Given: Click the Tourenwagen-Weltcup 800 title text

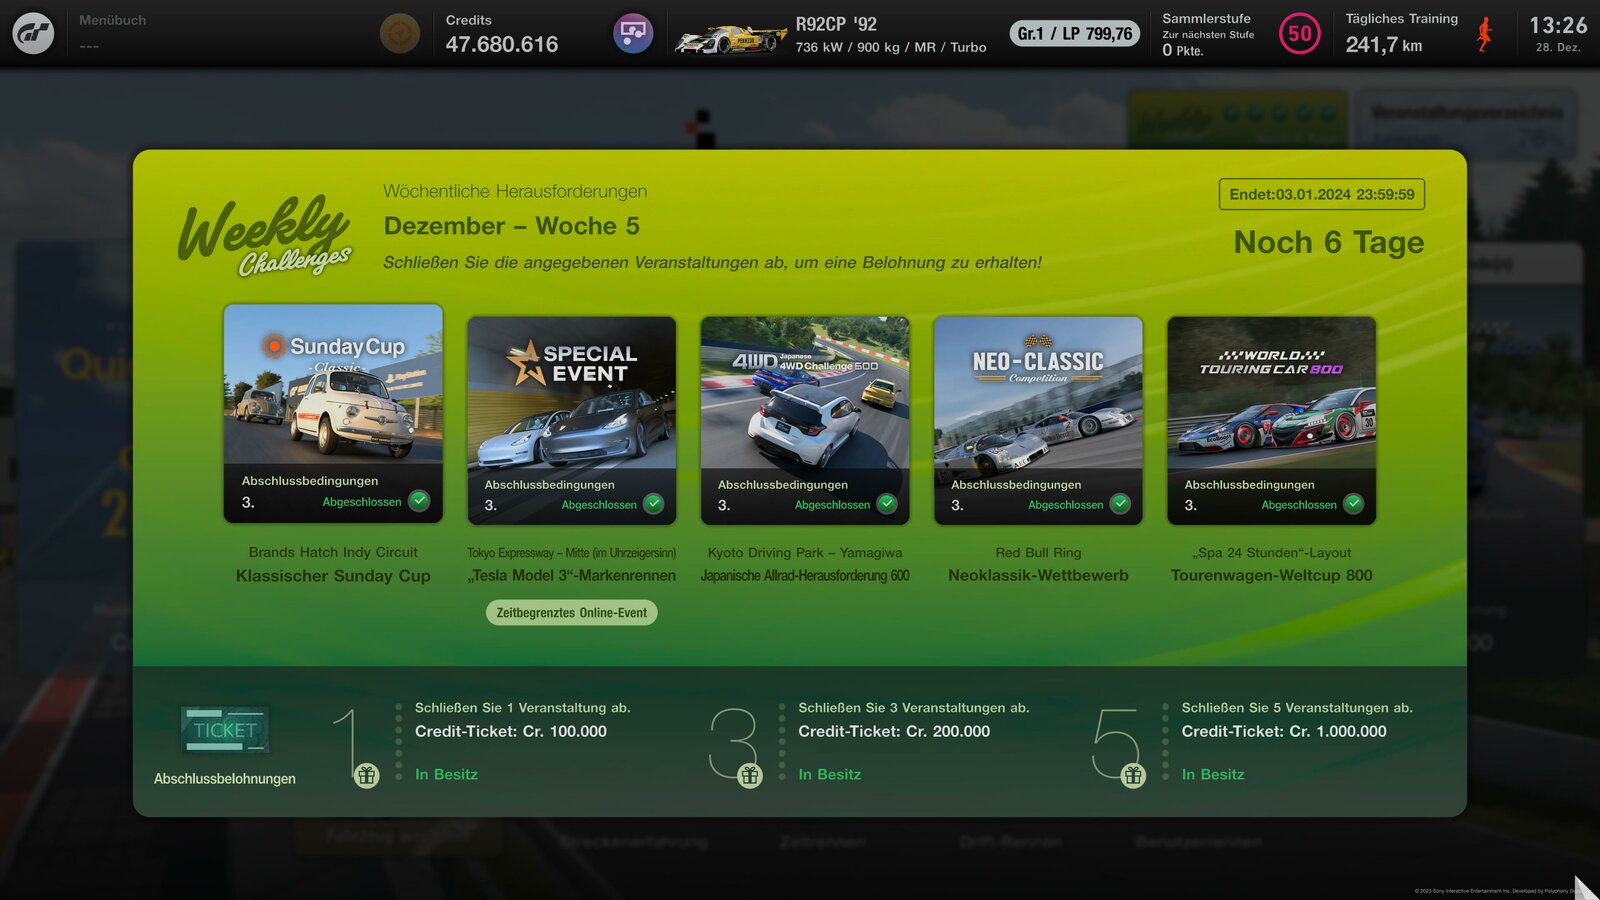Looking at the screenshot, I should point(1272,576).
